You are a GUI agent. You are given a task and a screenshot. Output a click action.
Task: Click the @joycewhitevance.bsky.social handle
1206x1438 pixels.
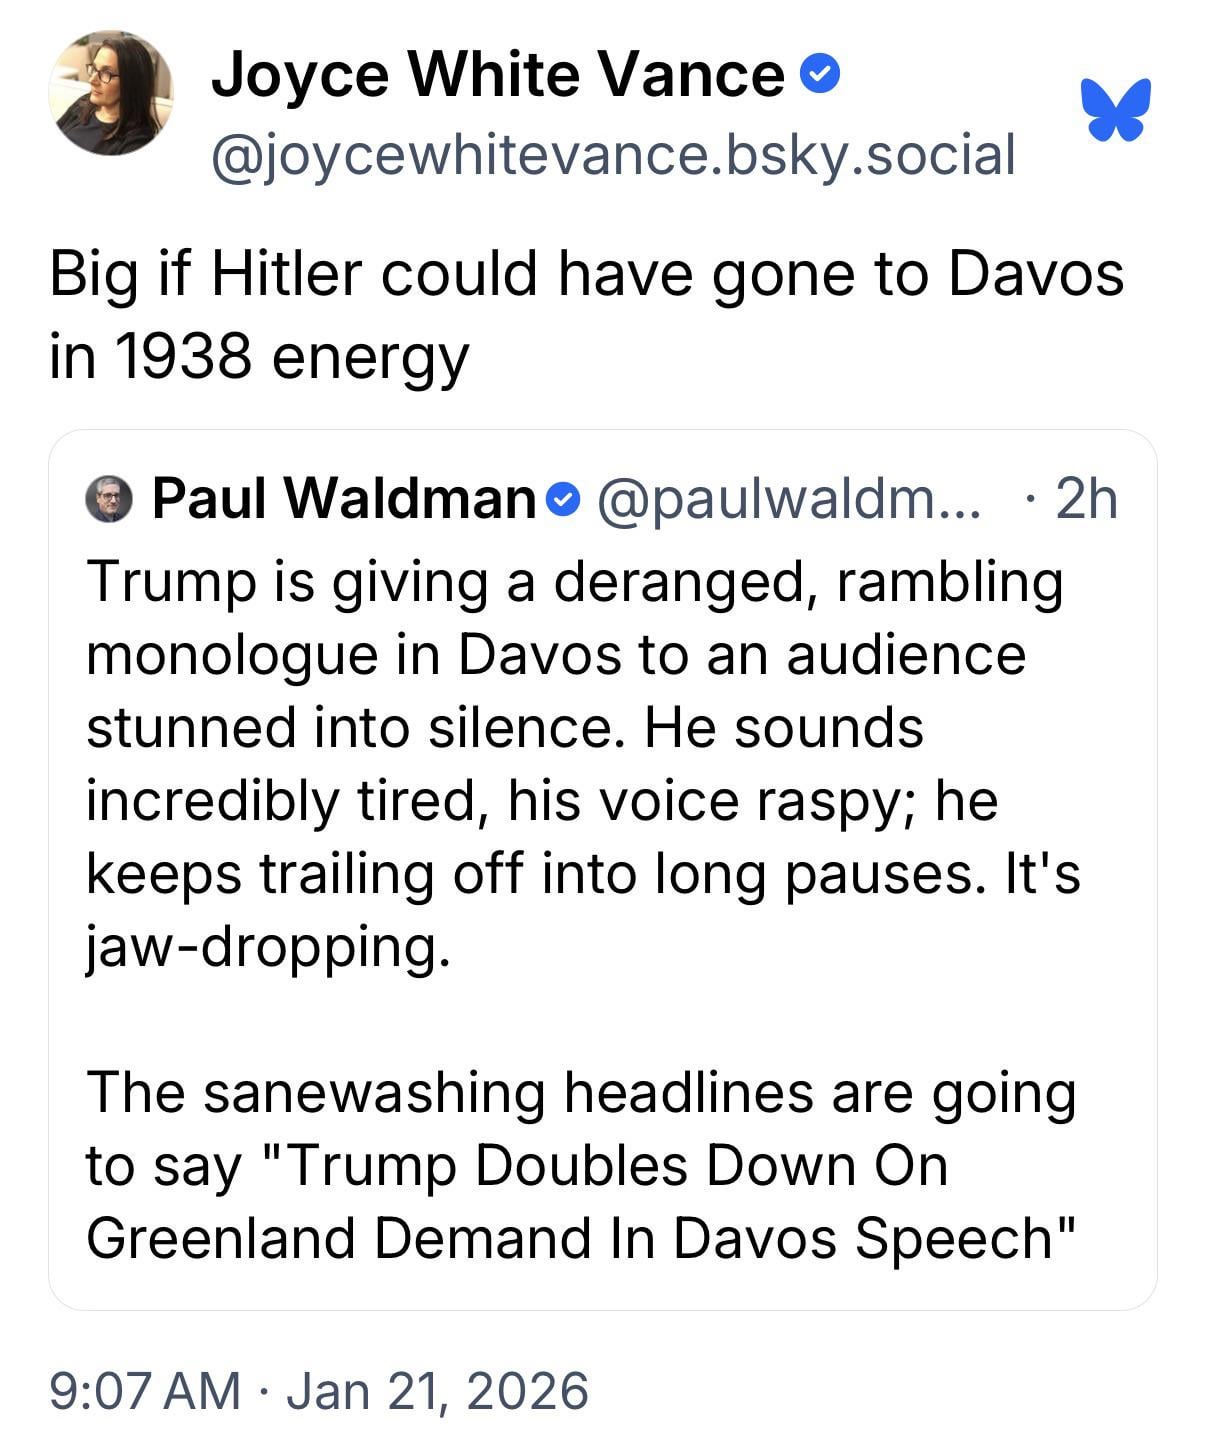pyautogui.click(x=612, y=155)
